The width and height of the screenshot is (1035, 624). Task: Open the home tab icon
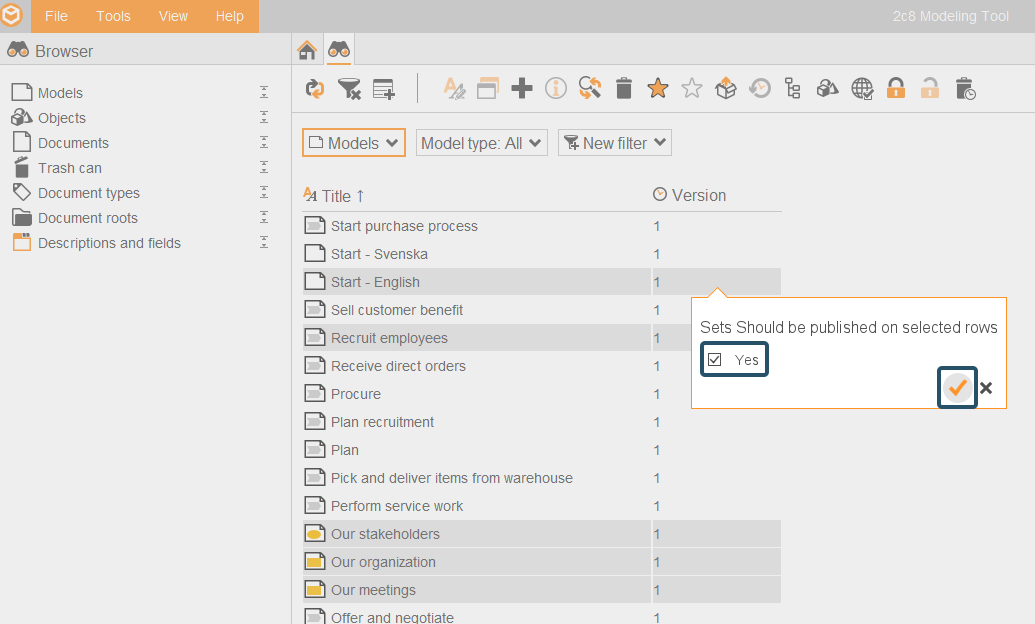point(306,50)
